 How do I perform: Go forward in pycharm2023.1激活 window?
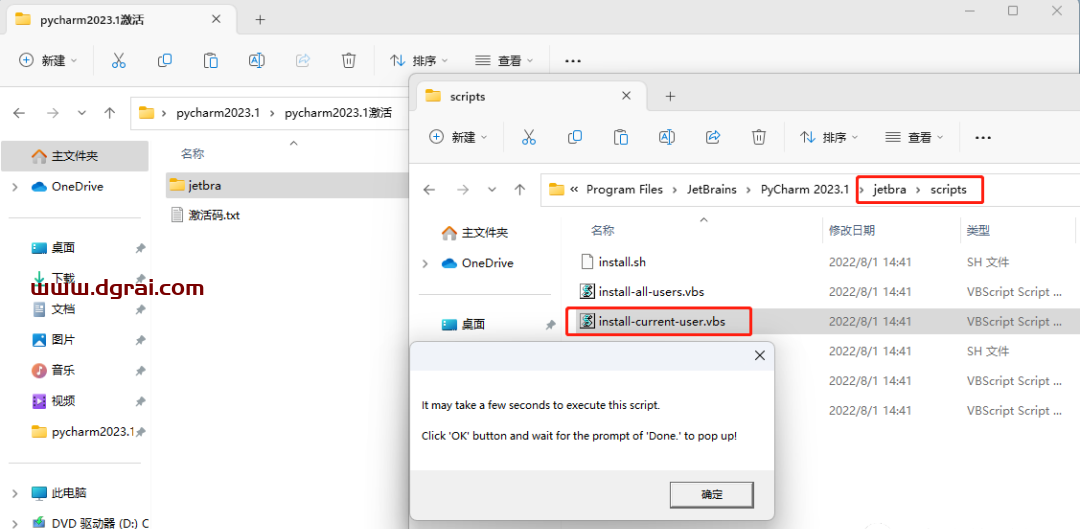pyautogui.click(x=52, y=113)
